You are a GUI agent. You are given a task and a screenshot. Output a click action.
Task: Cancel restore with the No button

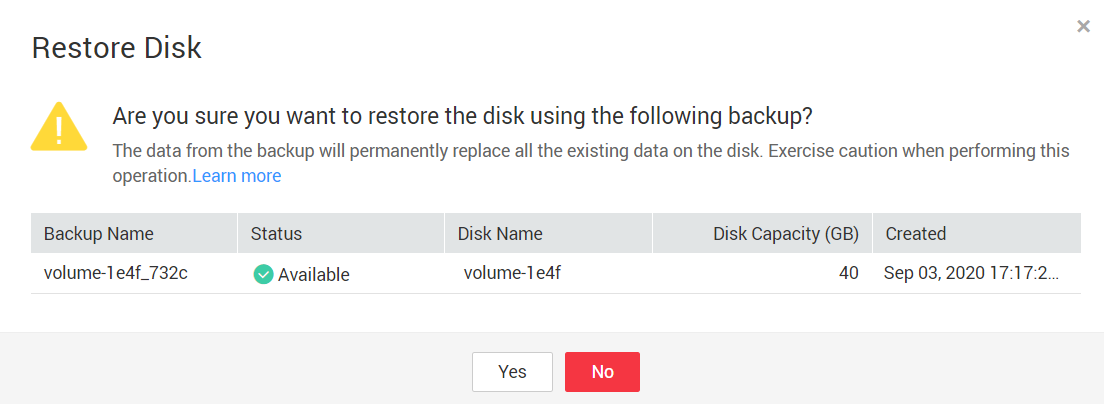[x=602, y=372]
